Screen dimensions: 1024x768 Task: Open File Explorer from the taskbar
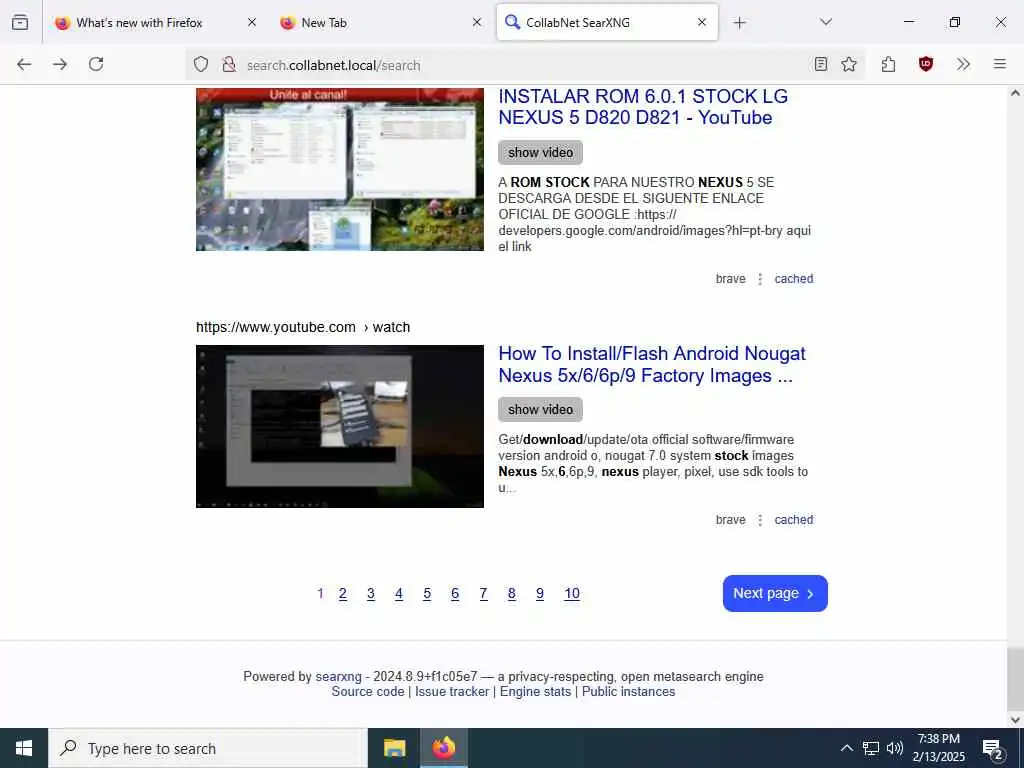point(394,748)
